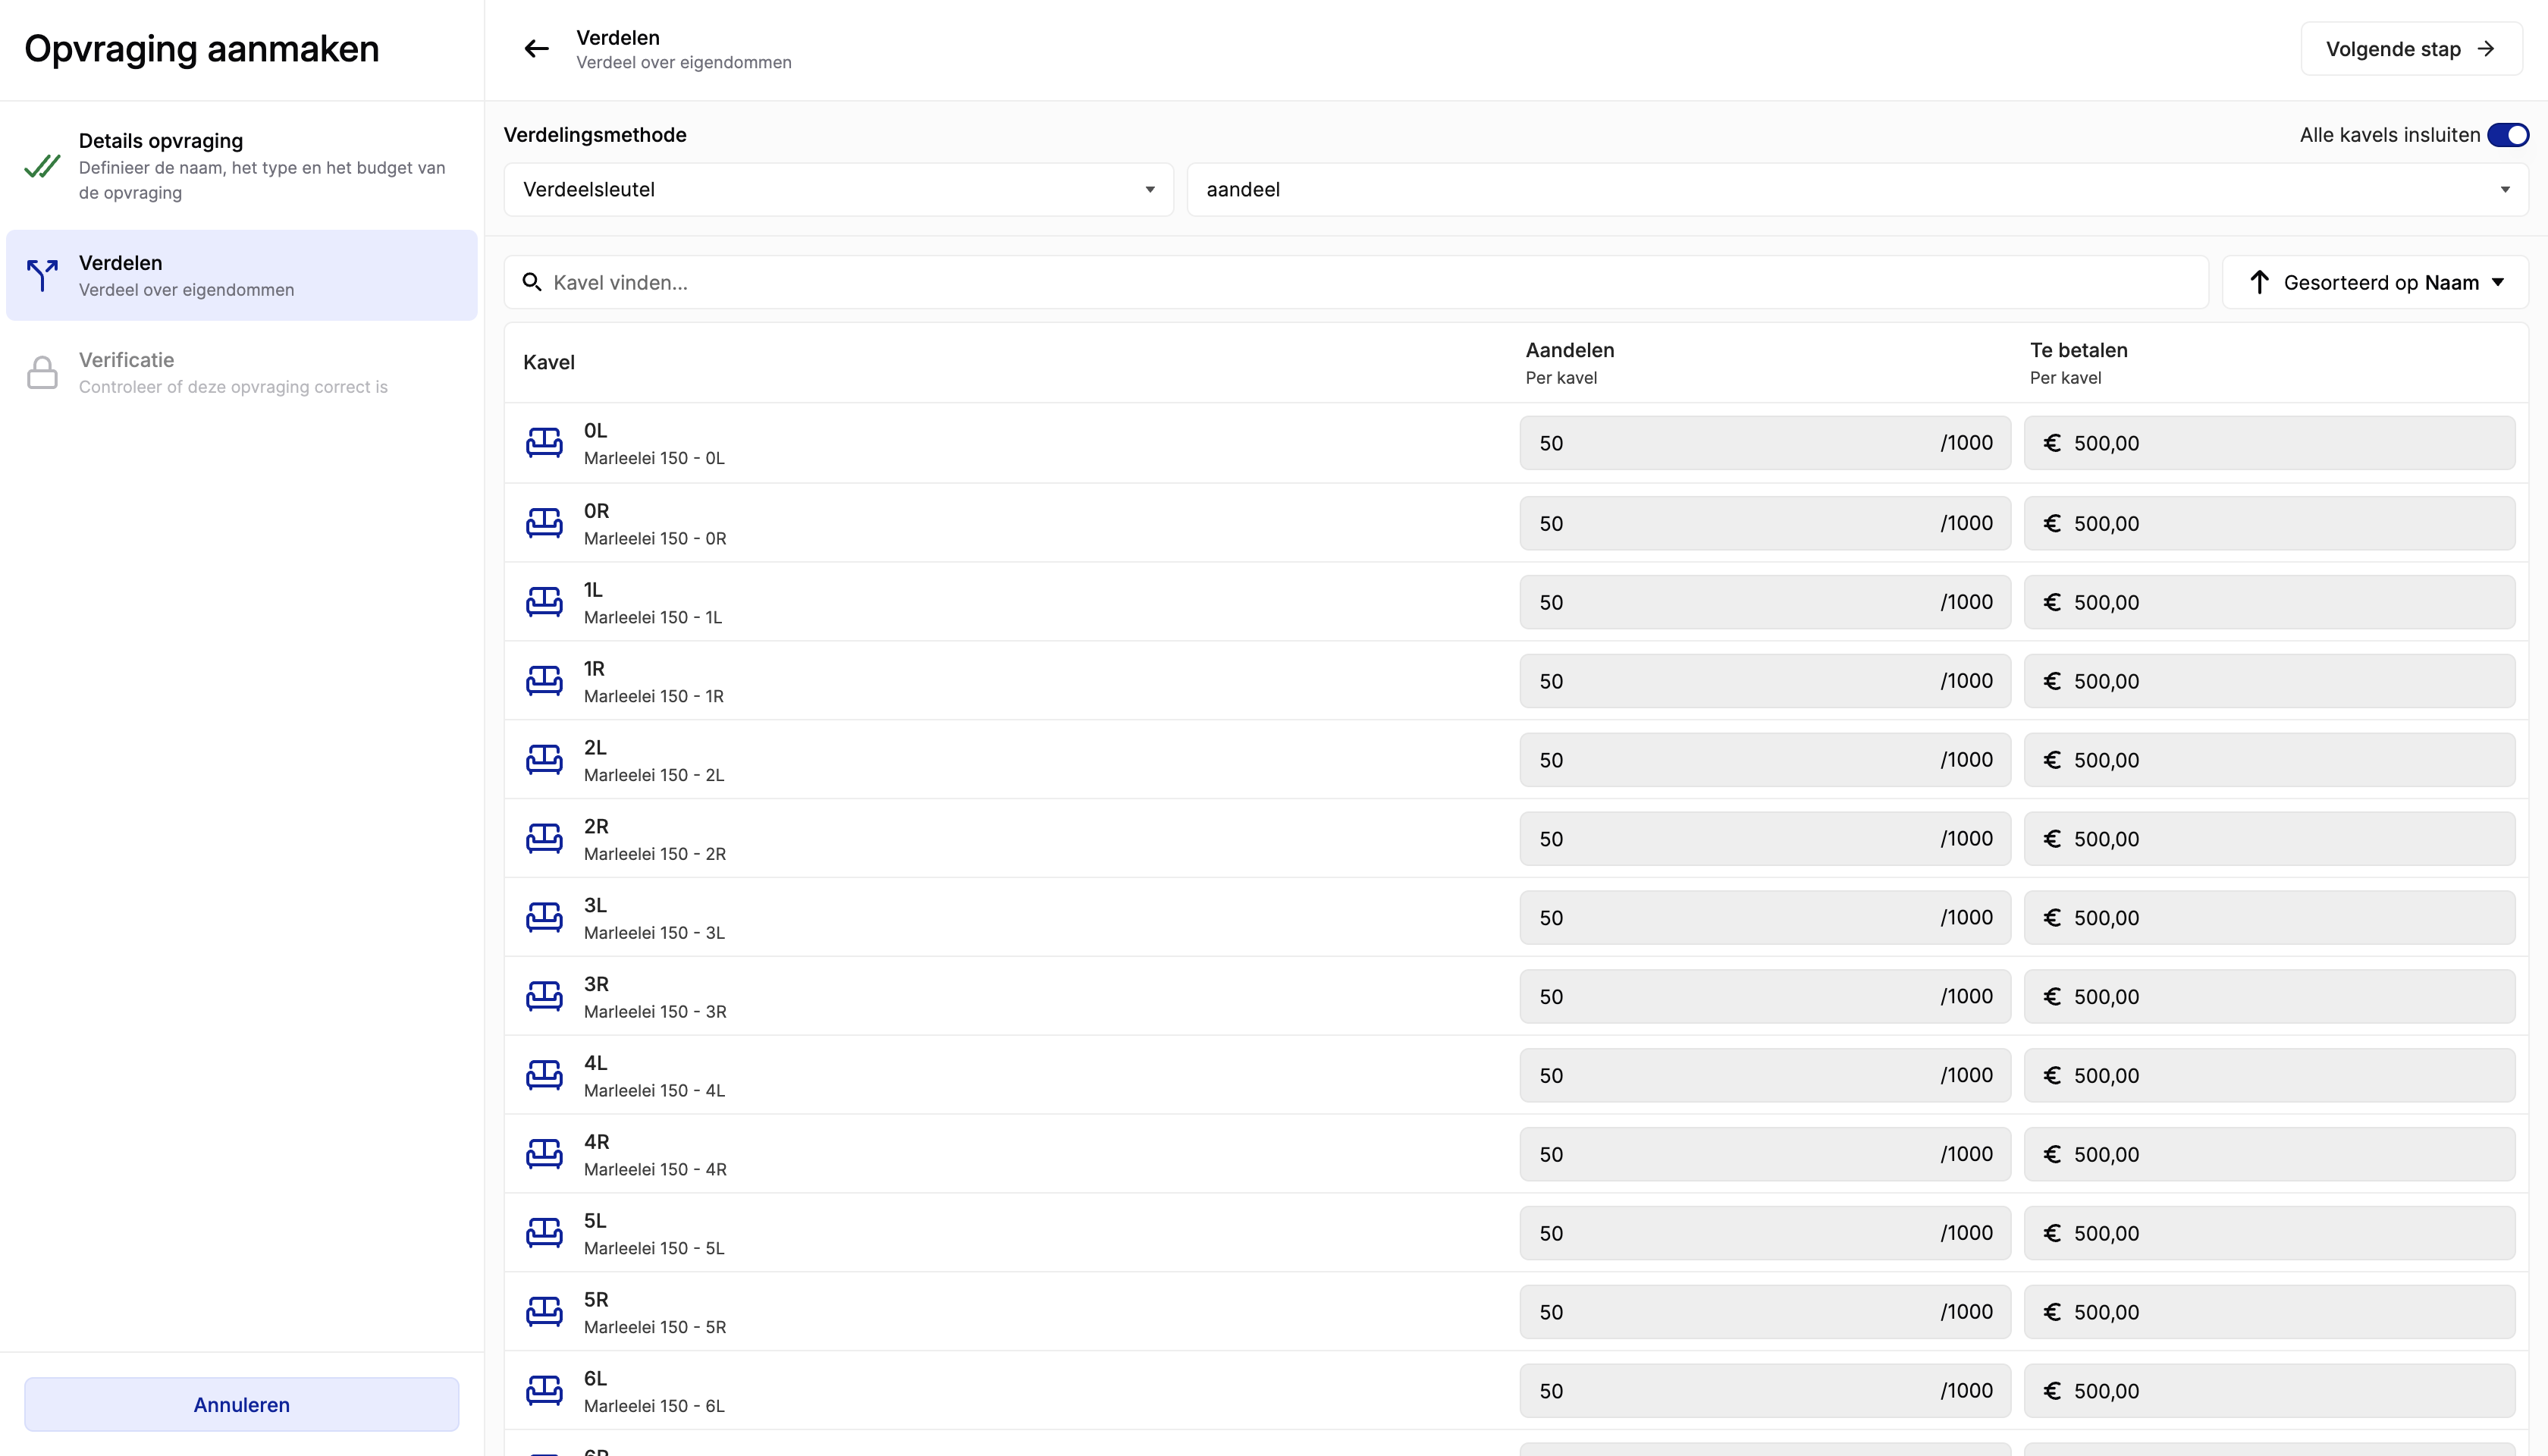This screenshot has height=1456, width=2548.
Task: Select the Verificatie step in sidebar
Action: [242, 372]
